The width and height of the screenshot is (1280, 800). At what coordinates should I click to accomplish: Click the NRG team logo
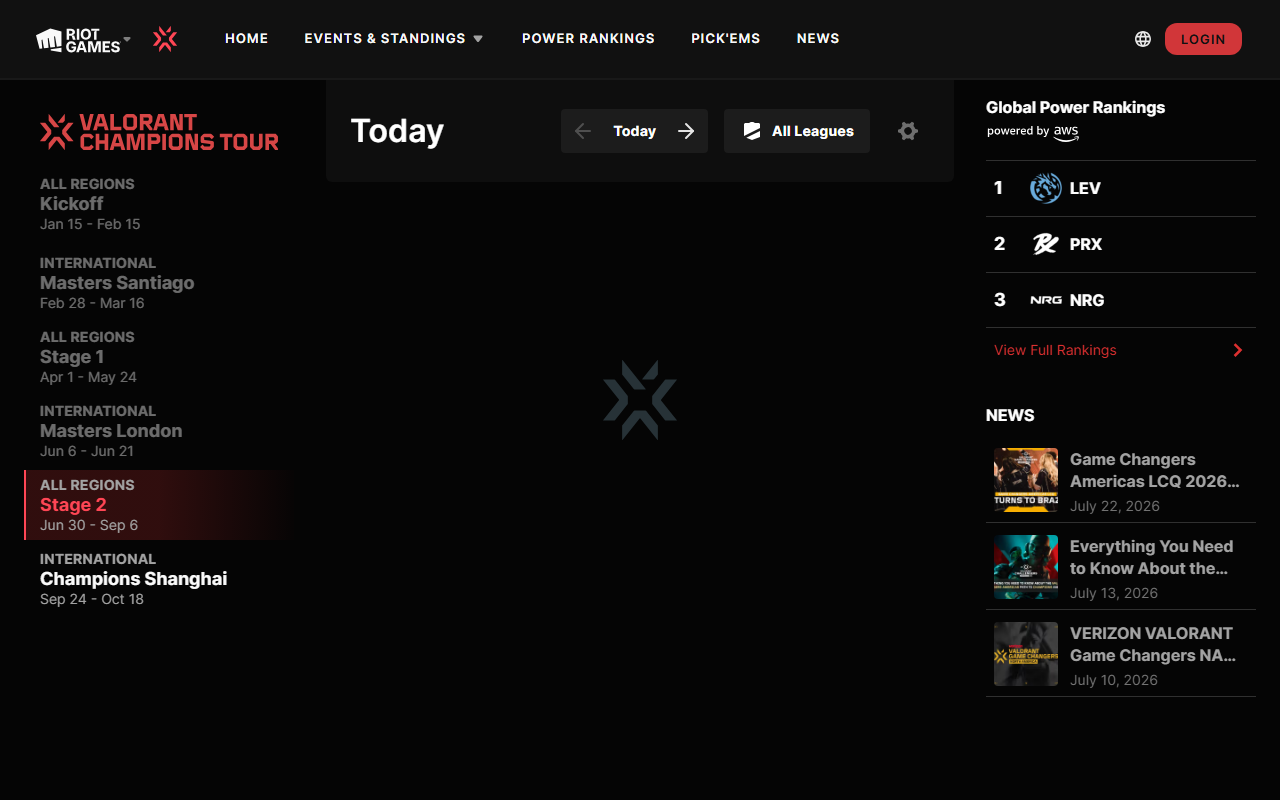[x=1046, y=300]
